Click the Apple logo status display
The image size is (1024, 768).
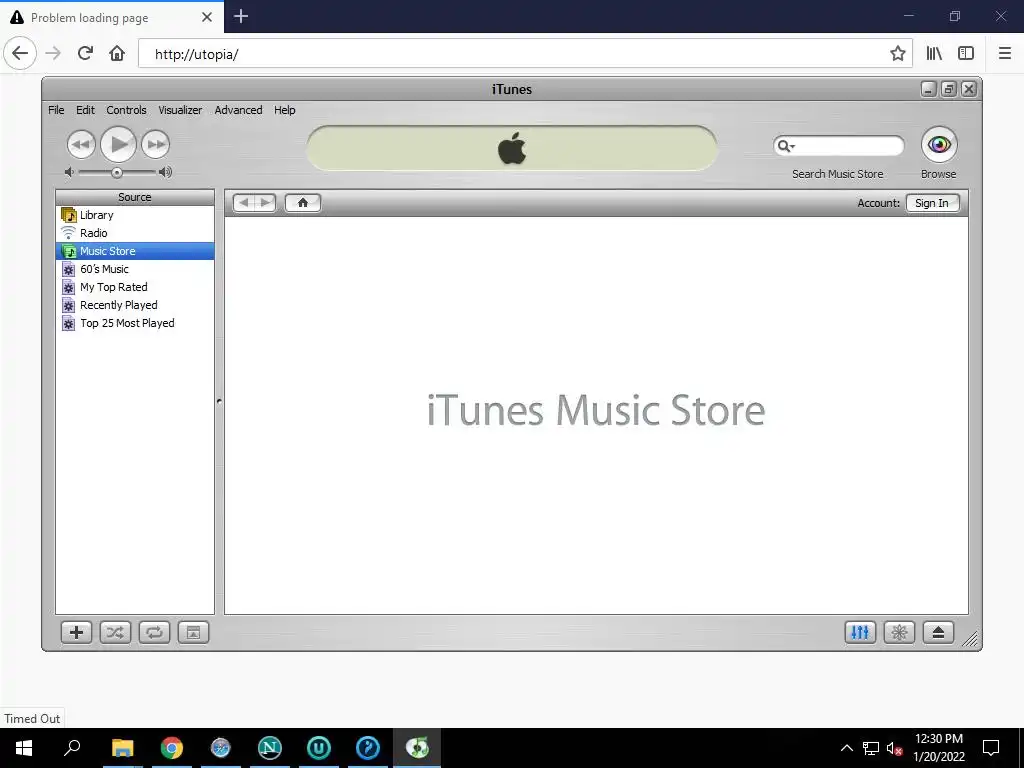tap(512, 148)
